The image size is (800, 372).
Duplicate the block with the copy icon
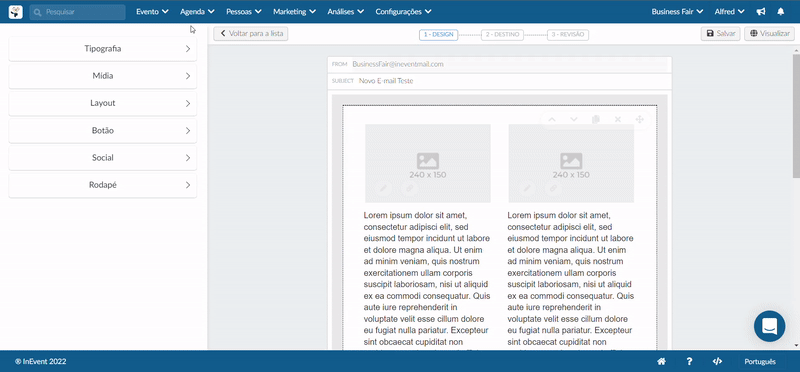[595, 119]
